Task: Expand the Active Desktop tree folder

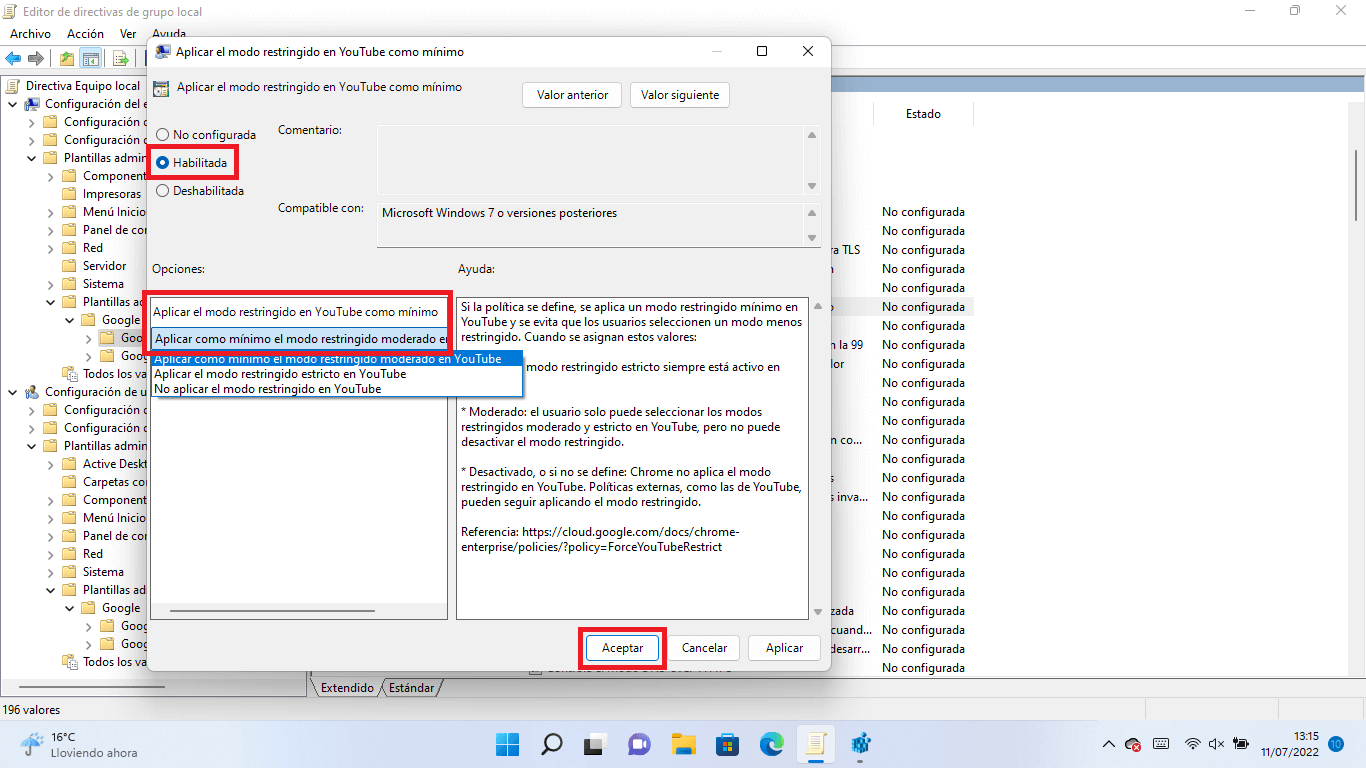Action: (x=51, y=464)
